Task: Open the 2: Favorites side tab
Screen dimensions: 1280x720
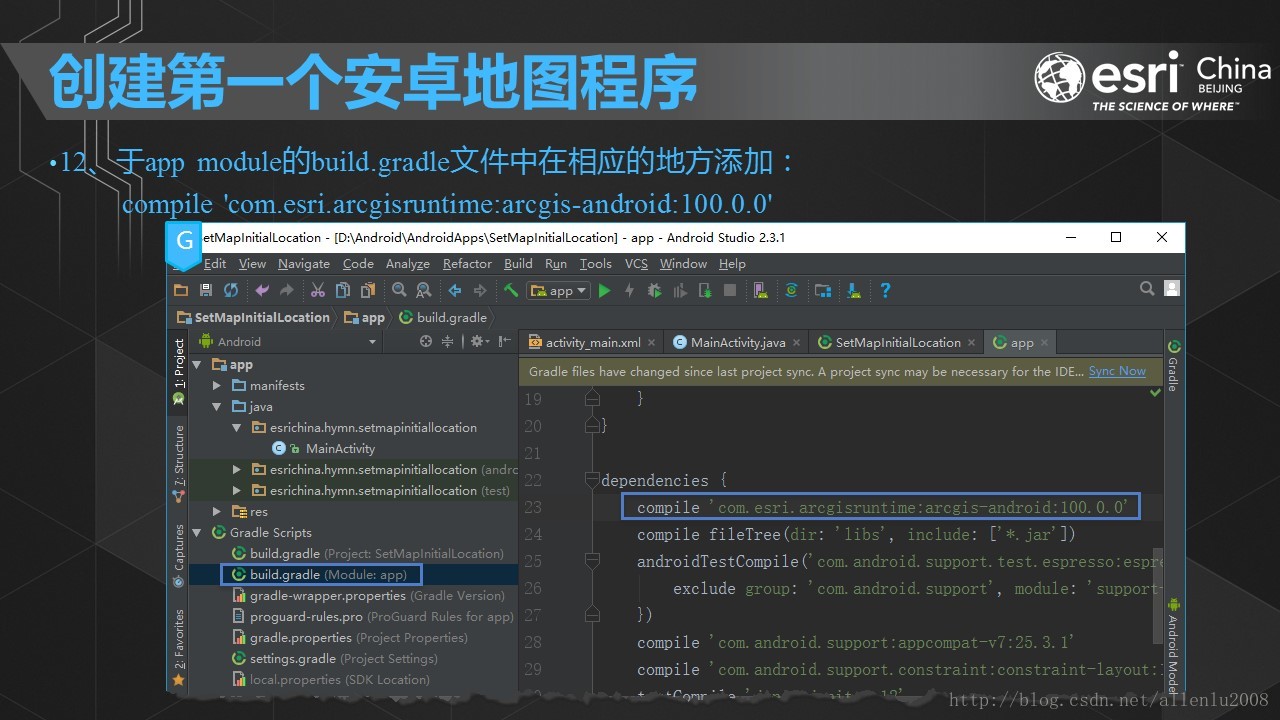Action: click(x=179, y=647)
